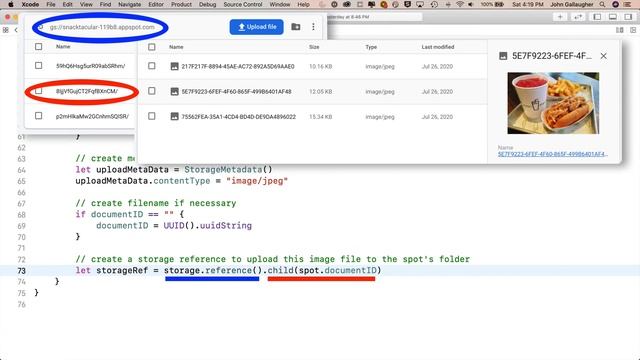Click image icon for file 5E7F9223-6FEF
The image size is (640, 360).
point(174,91)
